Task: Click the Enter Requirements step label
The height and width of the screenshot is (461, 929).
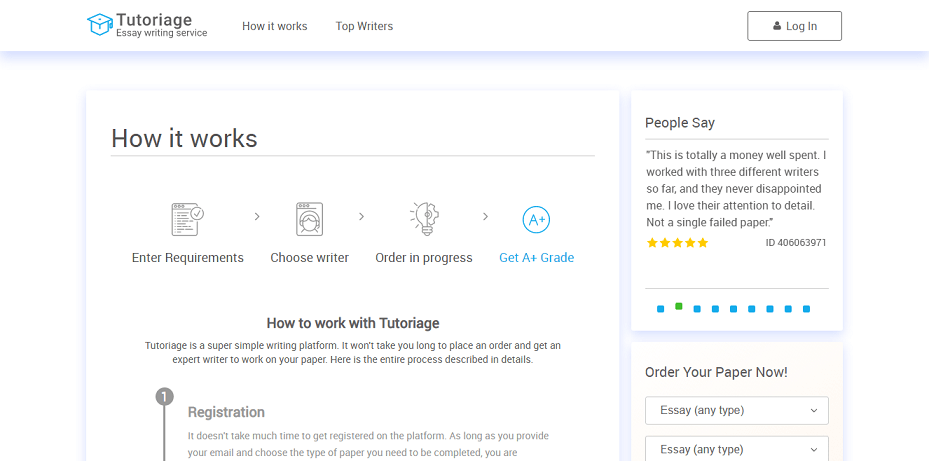Action: click(188, 258)
